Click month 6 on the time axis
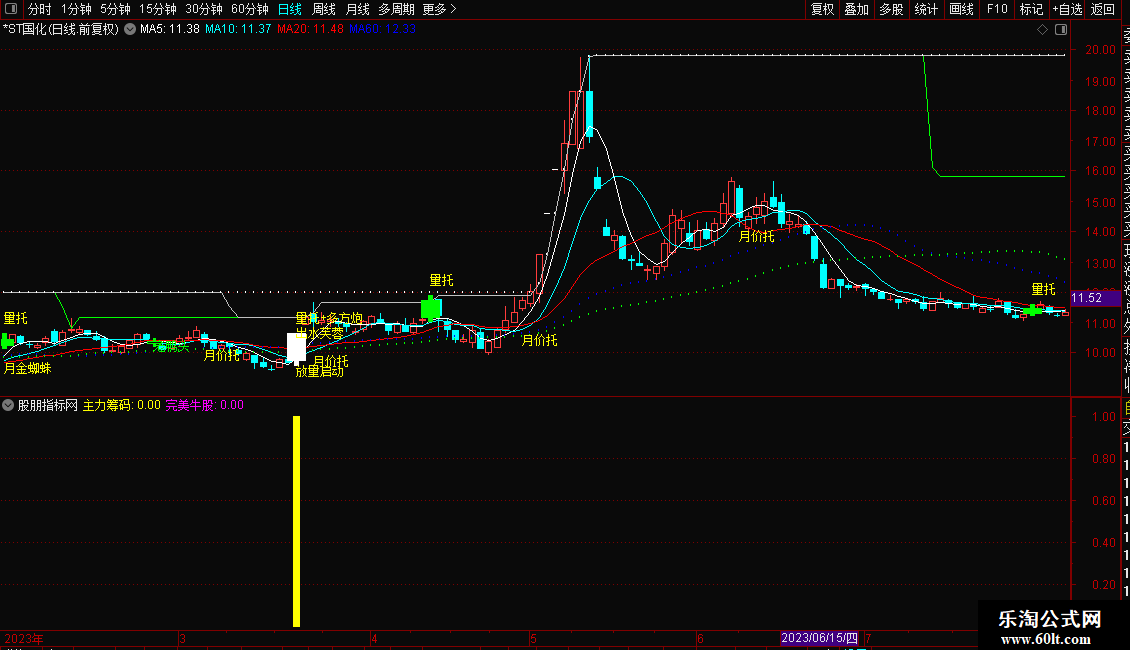1130x650 pixels. pyautogui.click(x=700, y=639)
